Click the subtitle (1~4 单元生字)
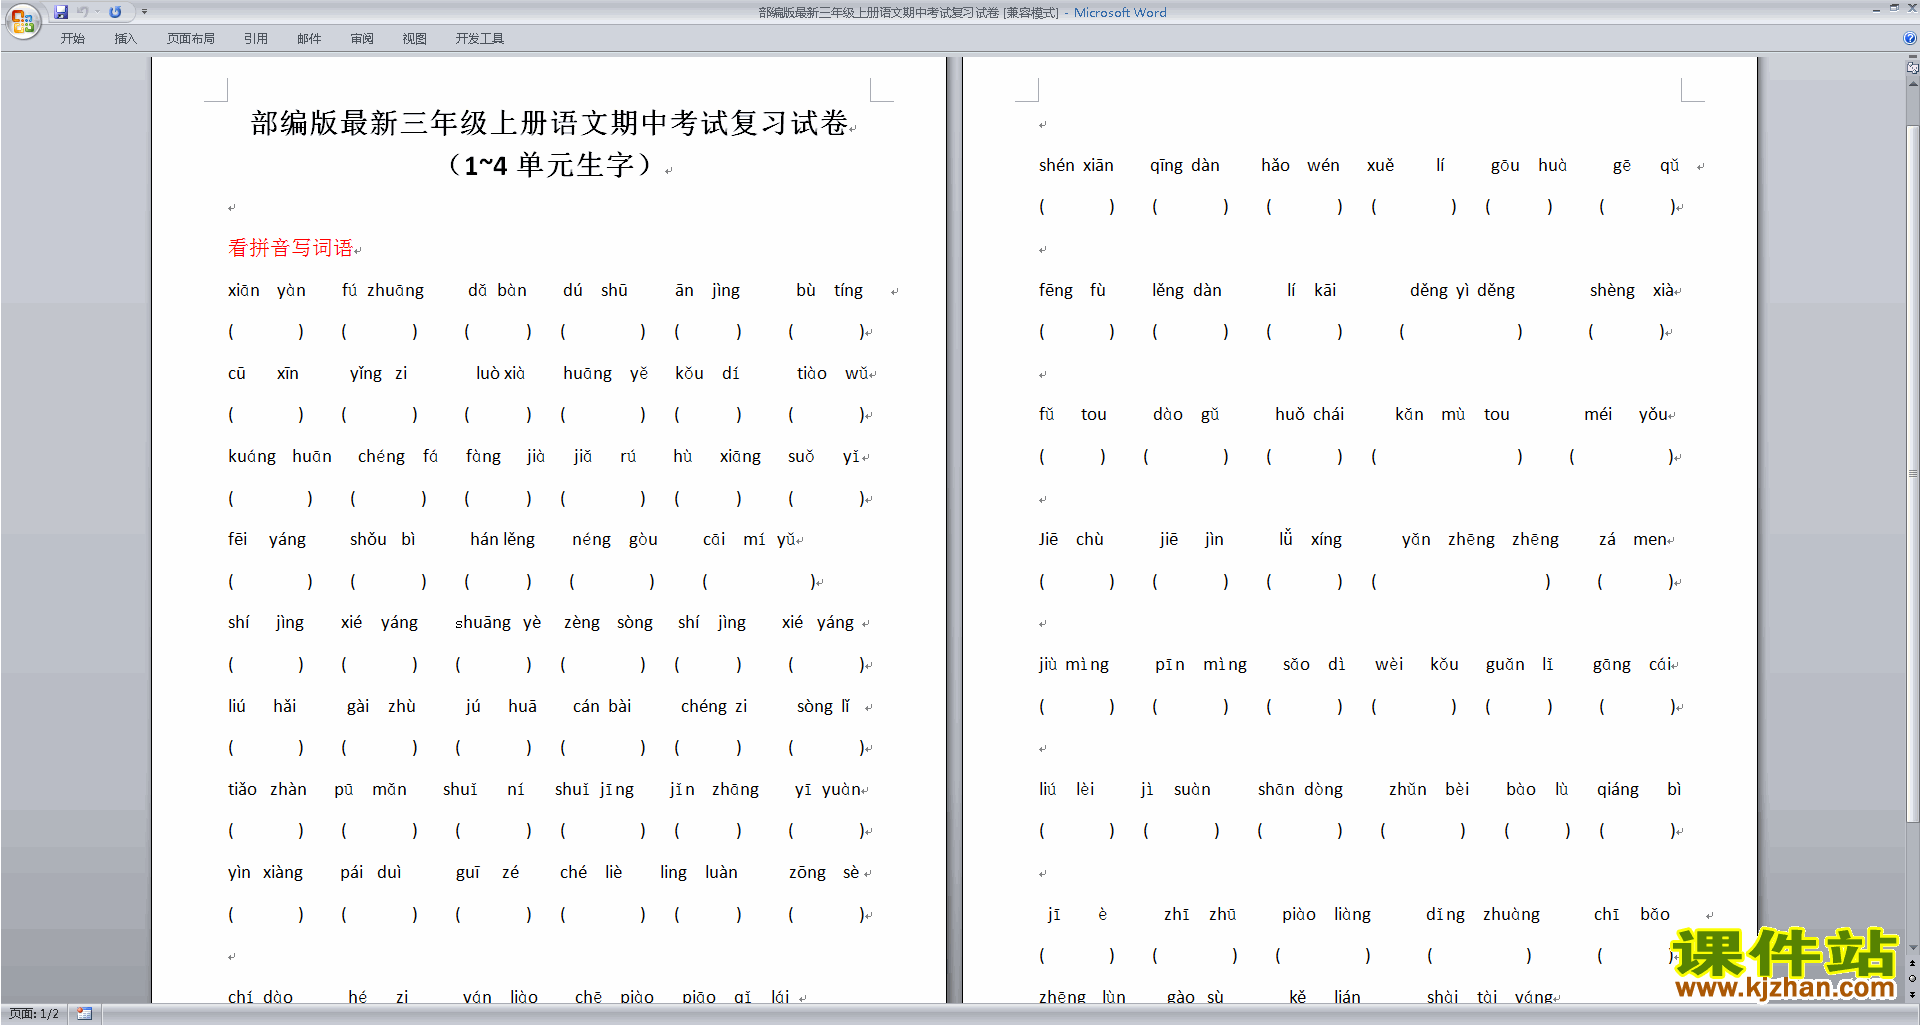 (x=549, y=165)
